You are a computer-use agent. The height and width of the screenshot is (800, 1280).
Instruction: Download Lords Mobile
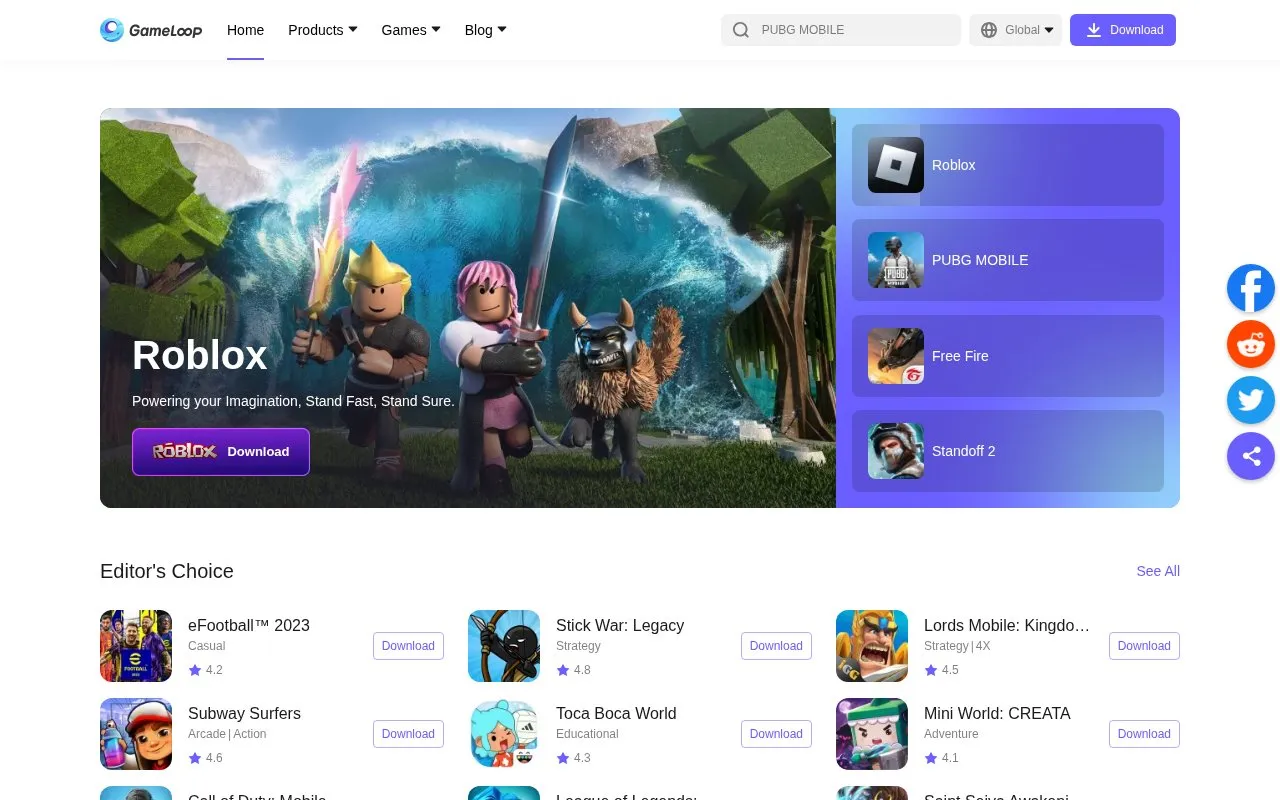[1144, 646]
